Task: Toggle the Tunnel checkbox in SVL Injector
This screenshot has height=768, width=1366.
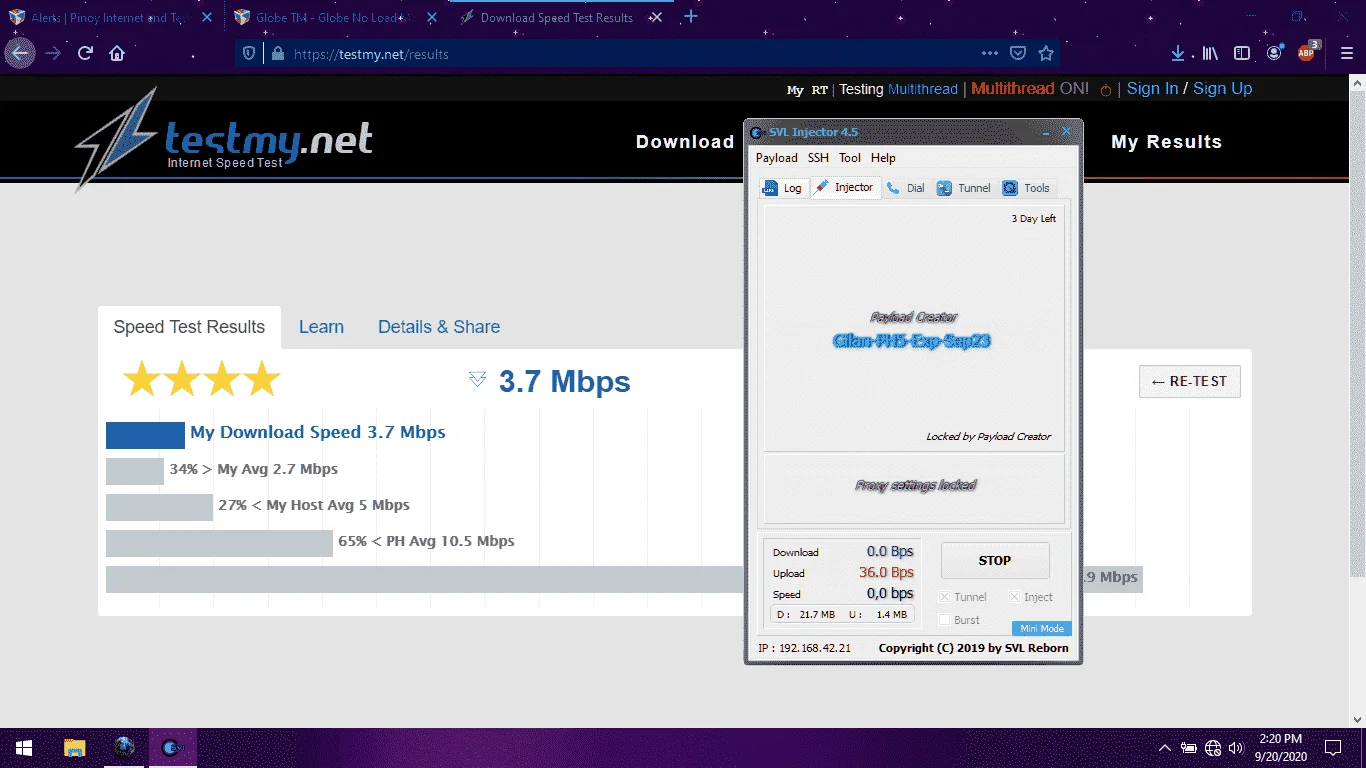Action: (945, 597)
